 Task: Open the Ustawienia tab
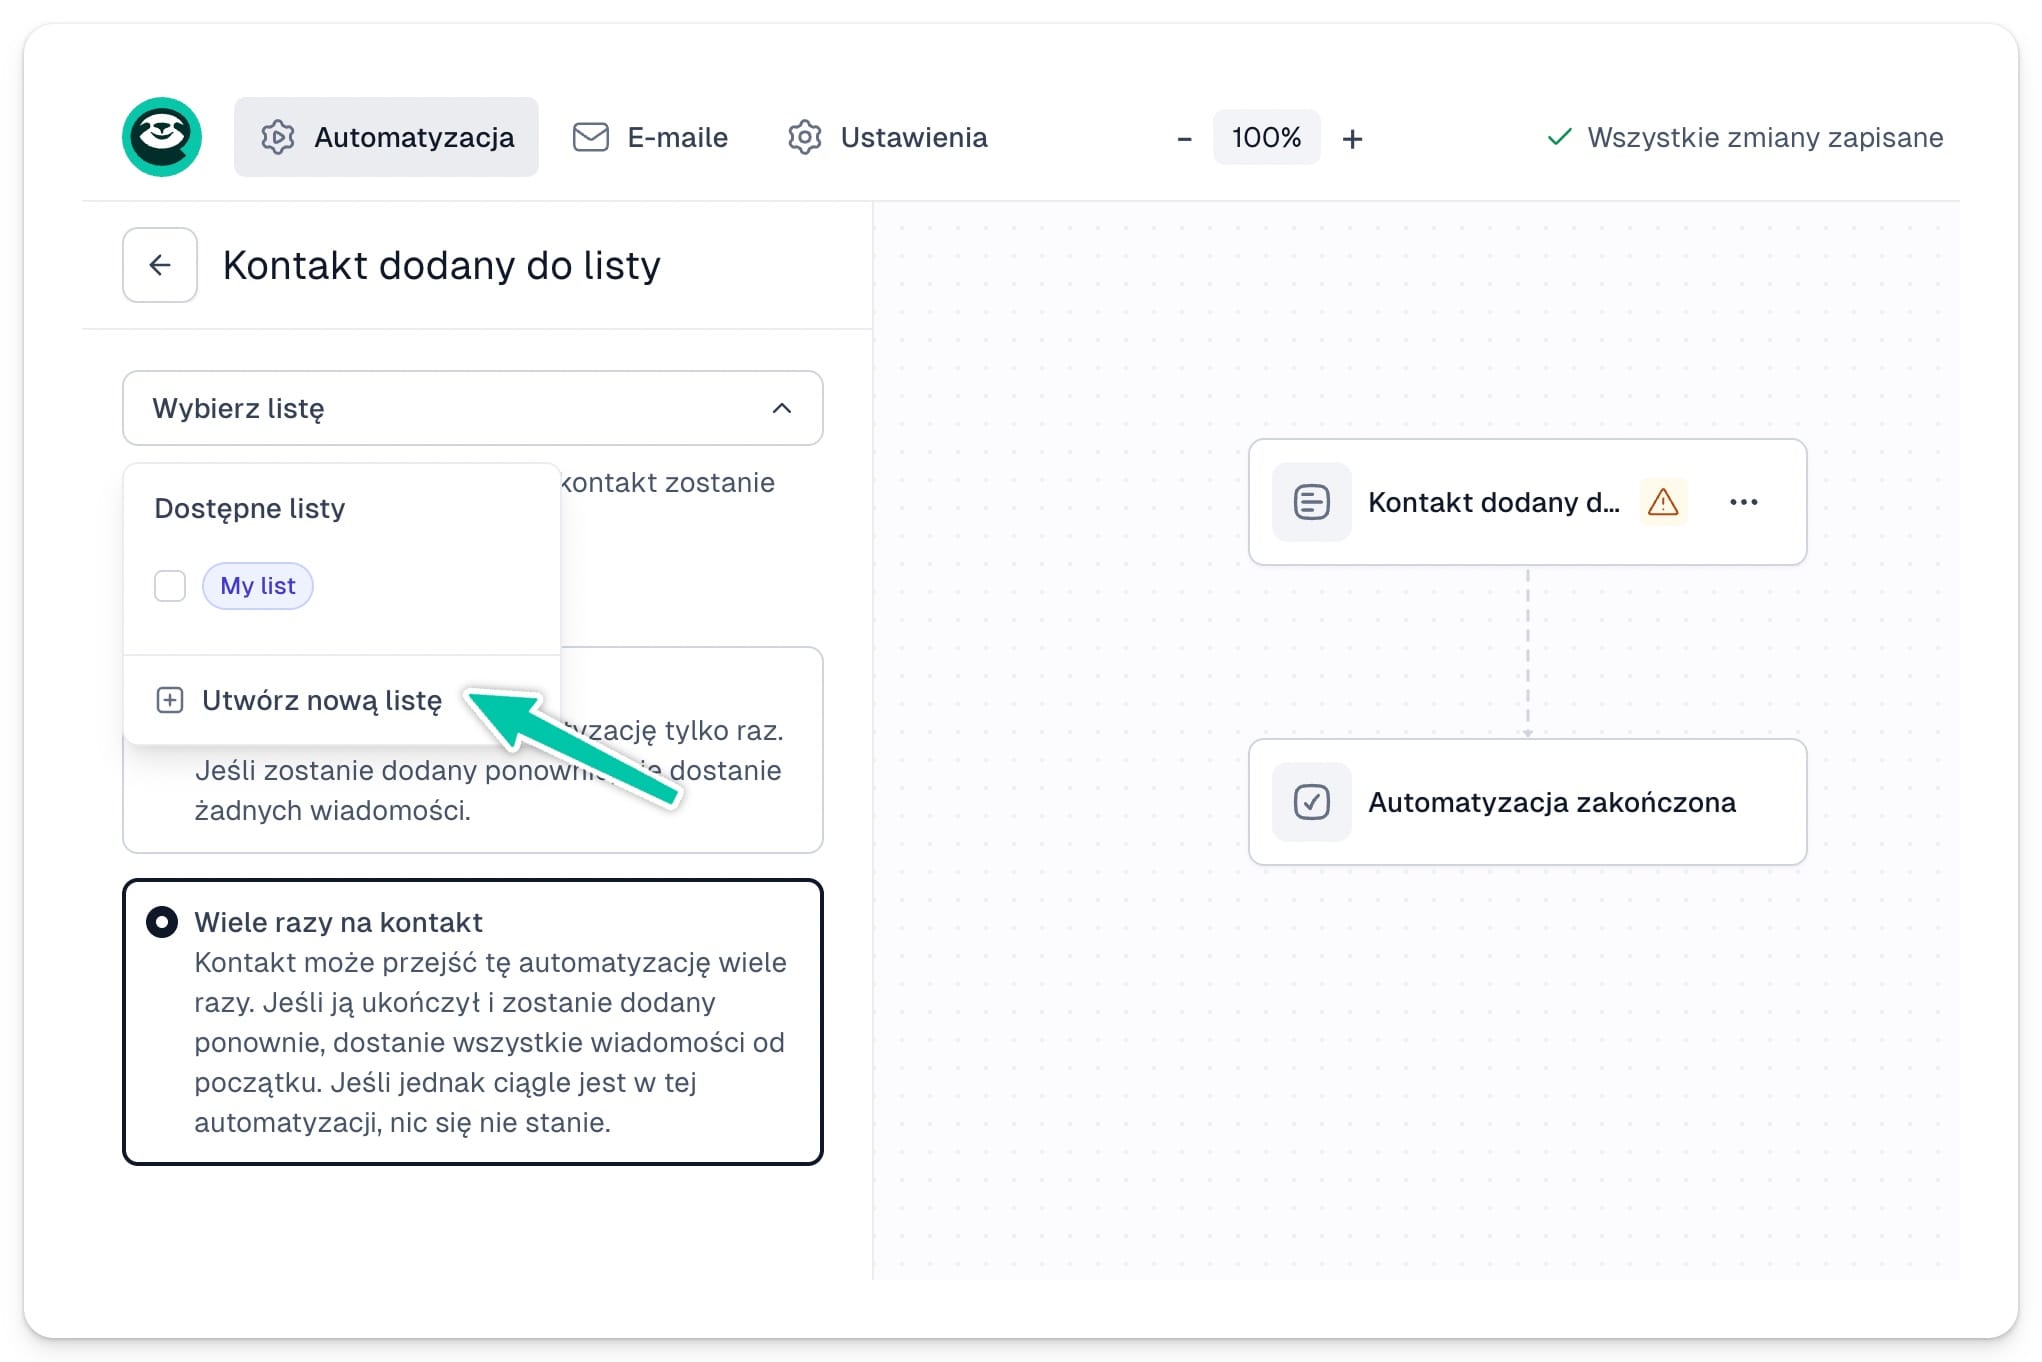pyautogui.click(x=887, y=137)
